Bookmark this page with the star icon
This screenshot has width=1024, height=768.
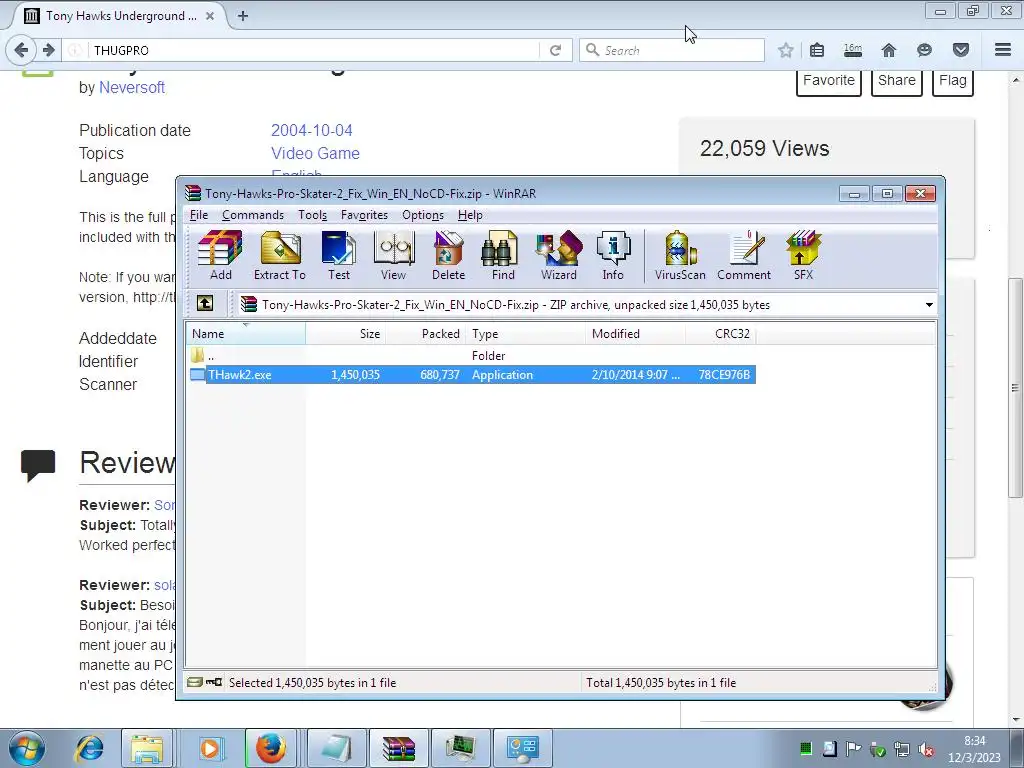point(786,50)
